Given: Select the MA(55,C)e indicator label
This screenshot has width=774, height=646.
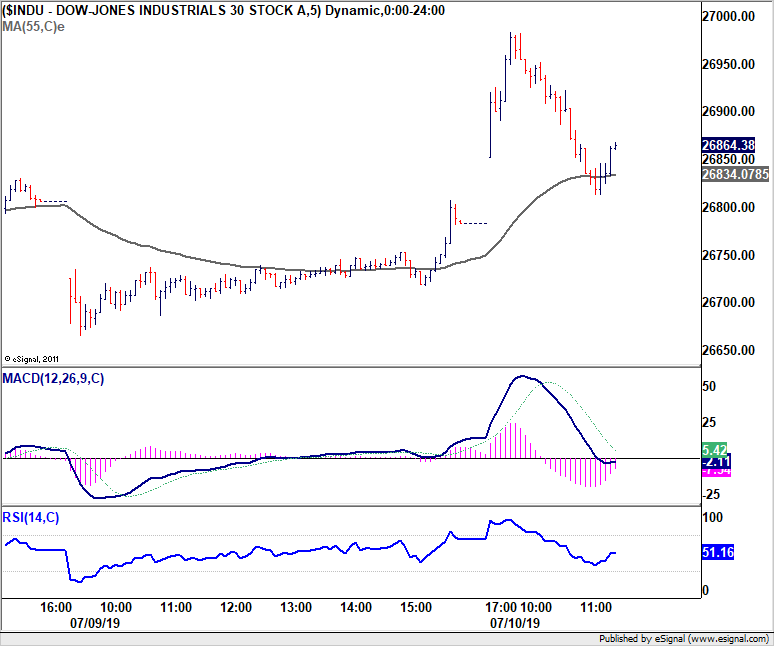Looking at the screenshot, I should [33, 27].
